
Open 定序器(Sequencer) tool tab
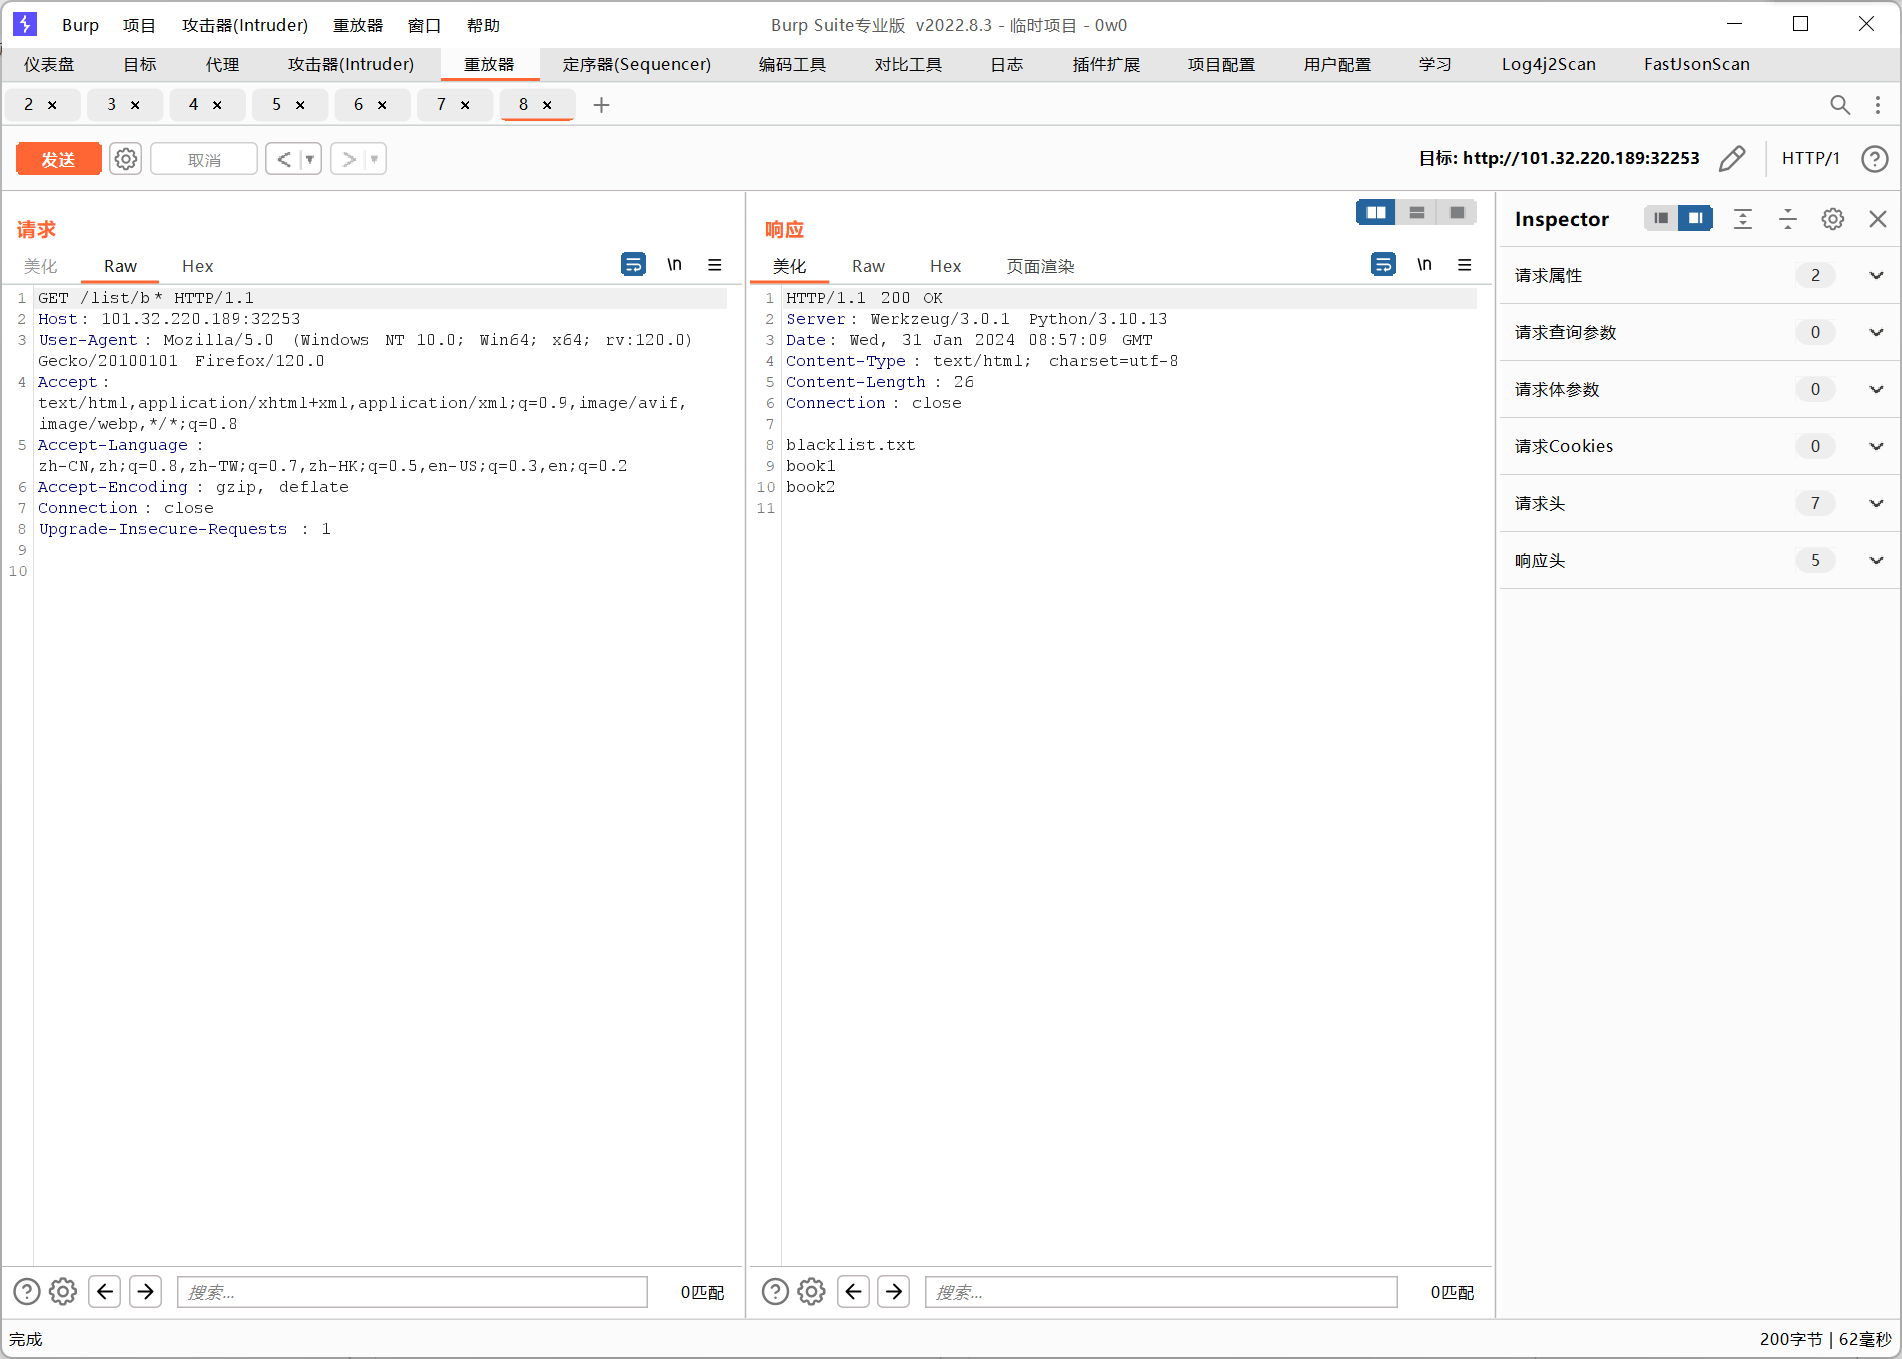(x=637, y=64)
